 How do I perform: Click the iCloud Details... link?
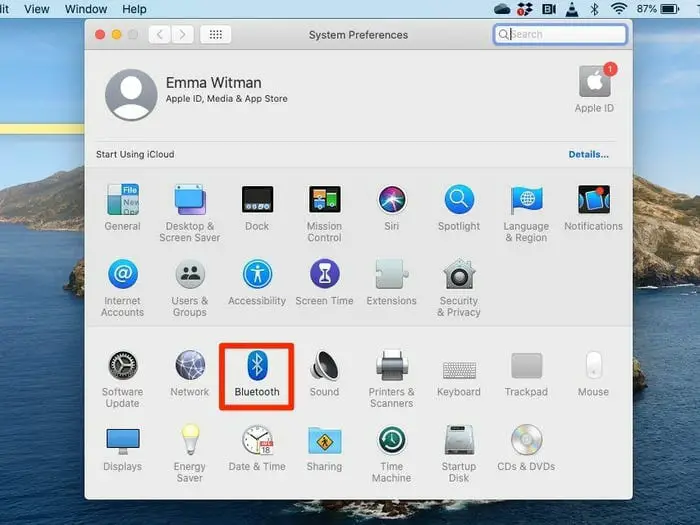(x=588, y=154)
